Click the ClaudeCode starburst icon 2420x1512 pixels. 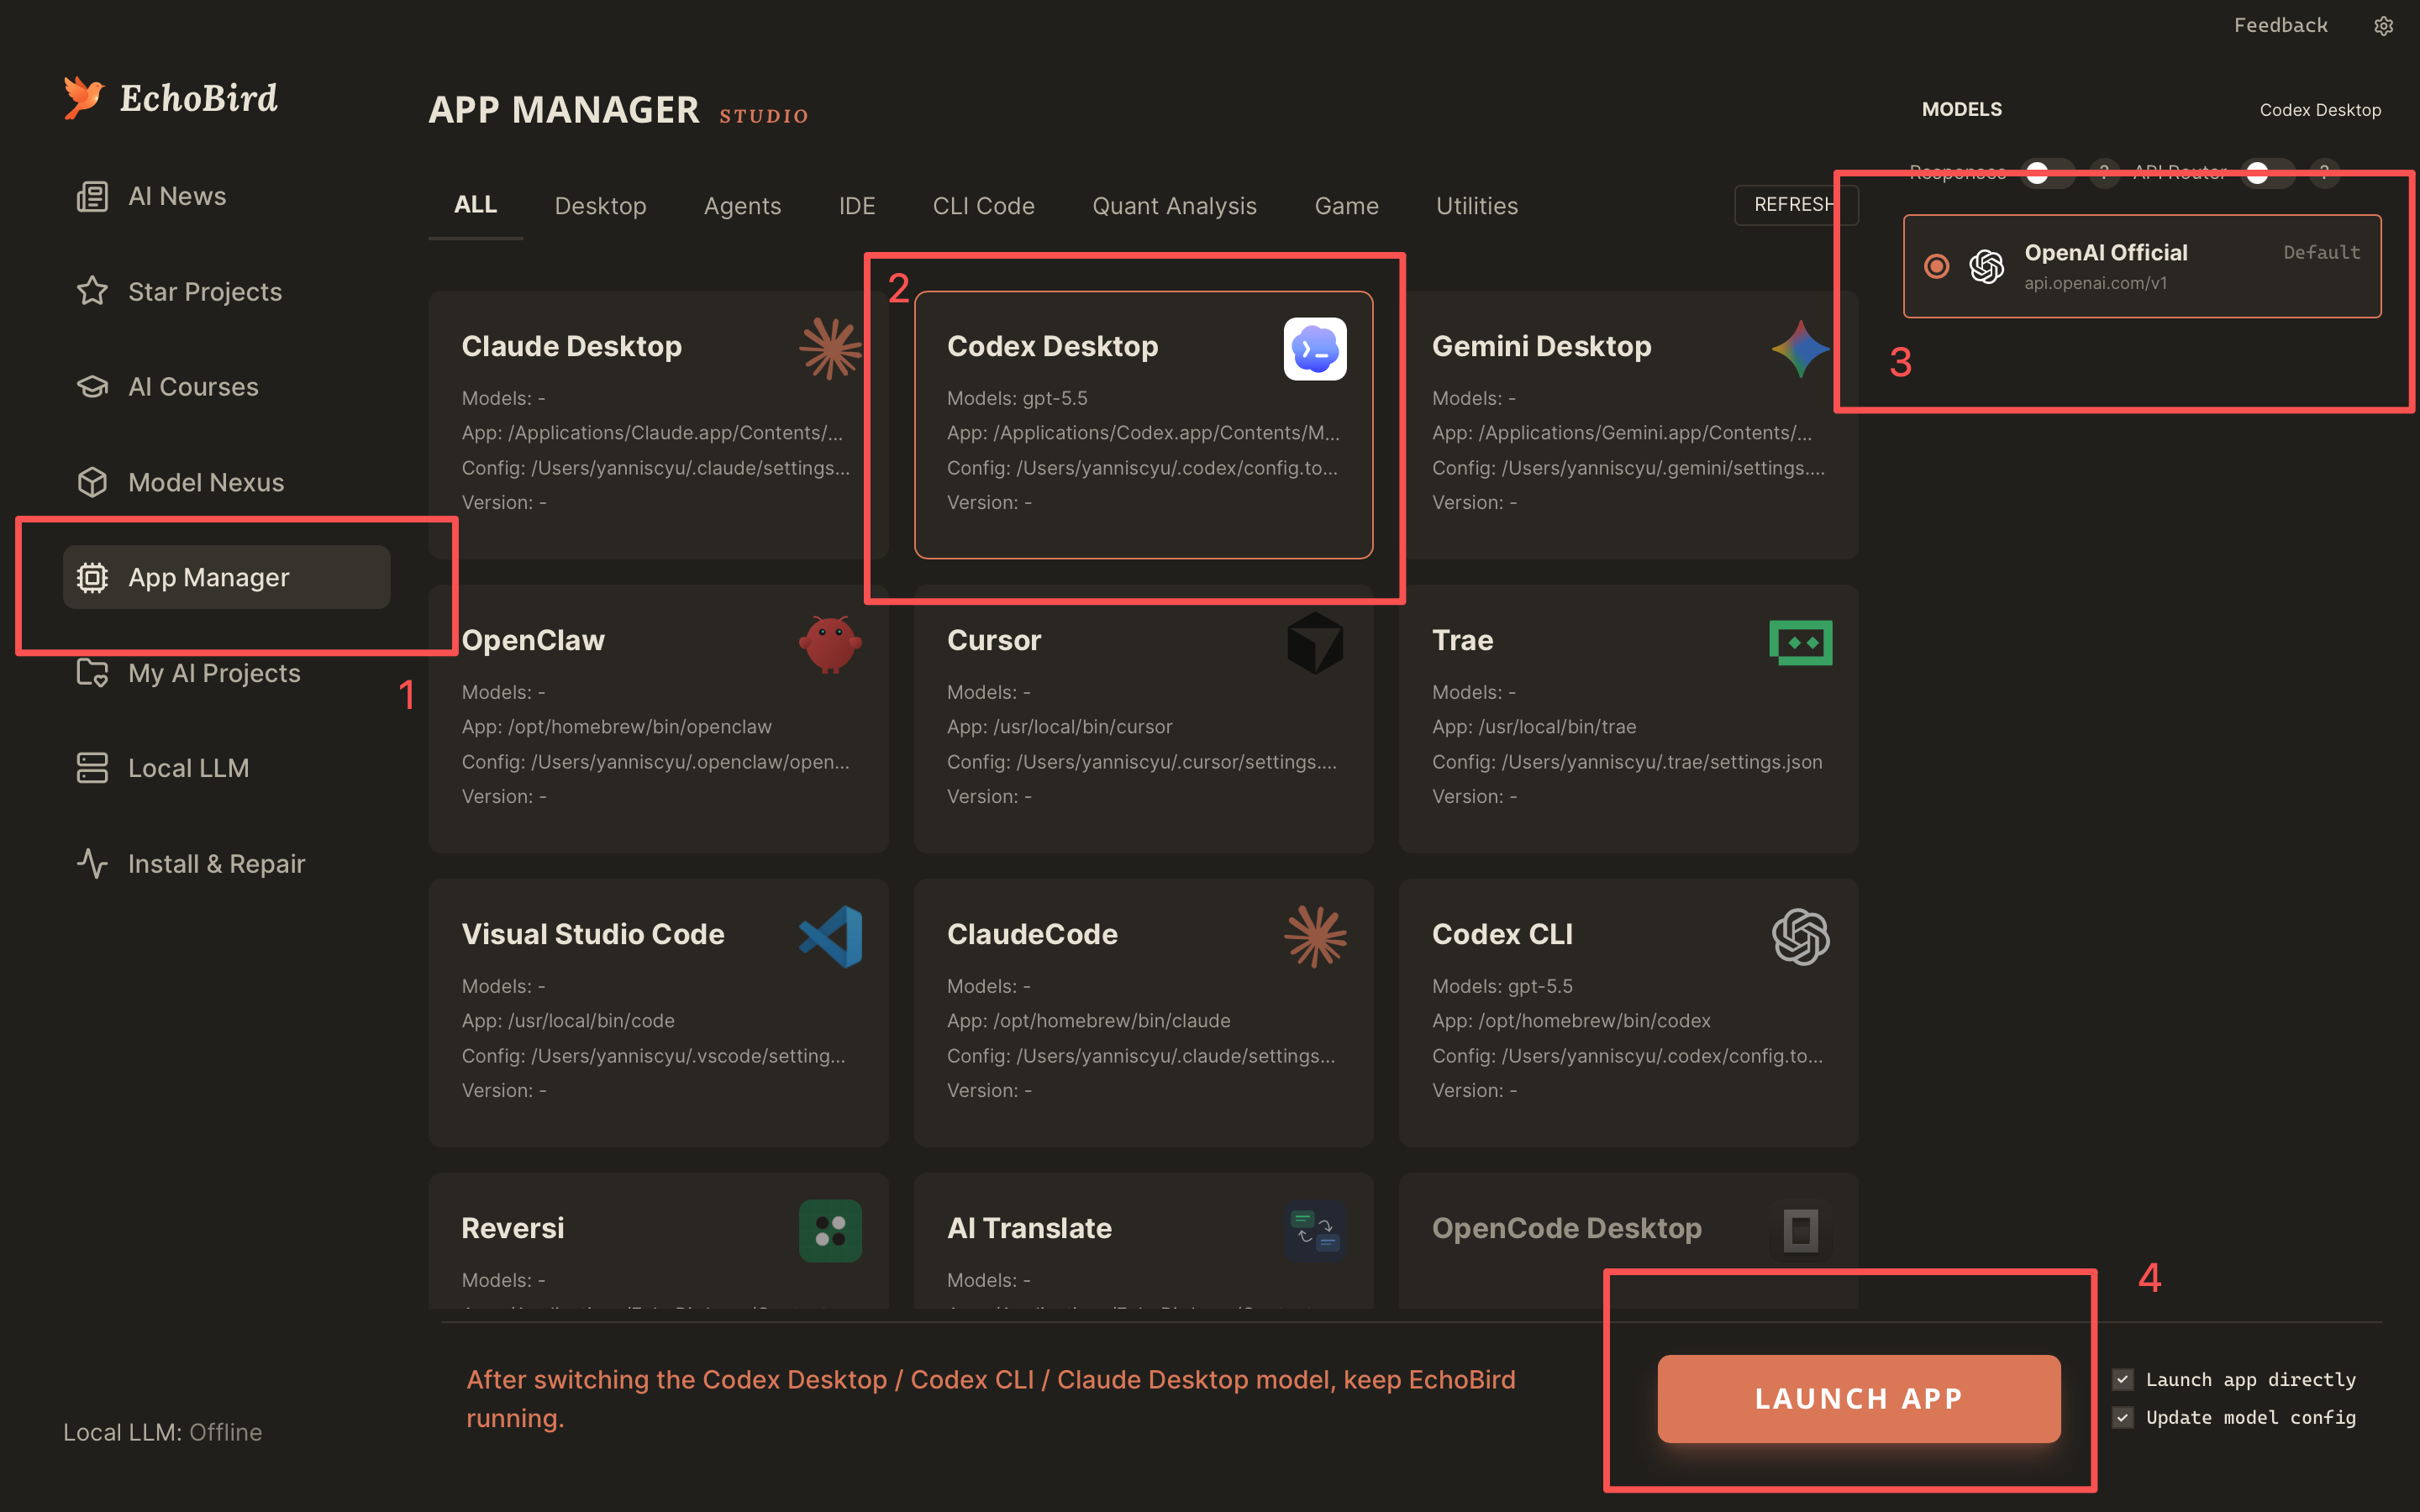point(1315,937)
